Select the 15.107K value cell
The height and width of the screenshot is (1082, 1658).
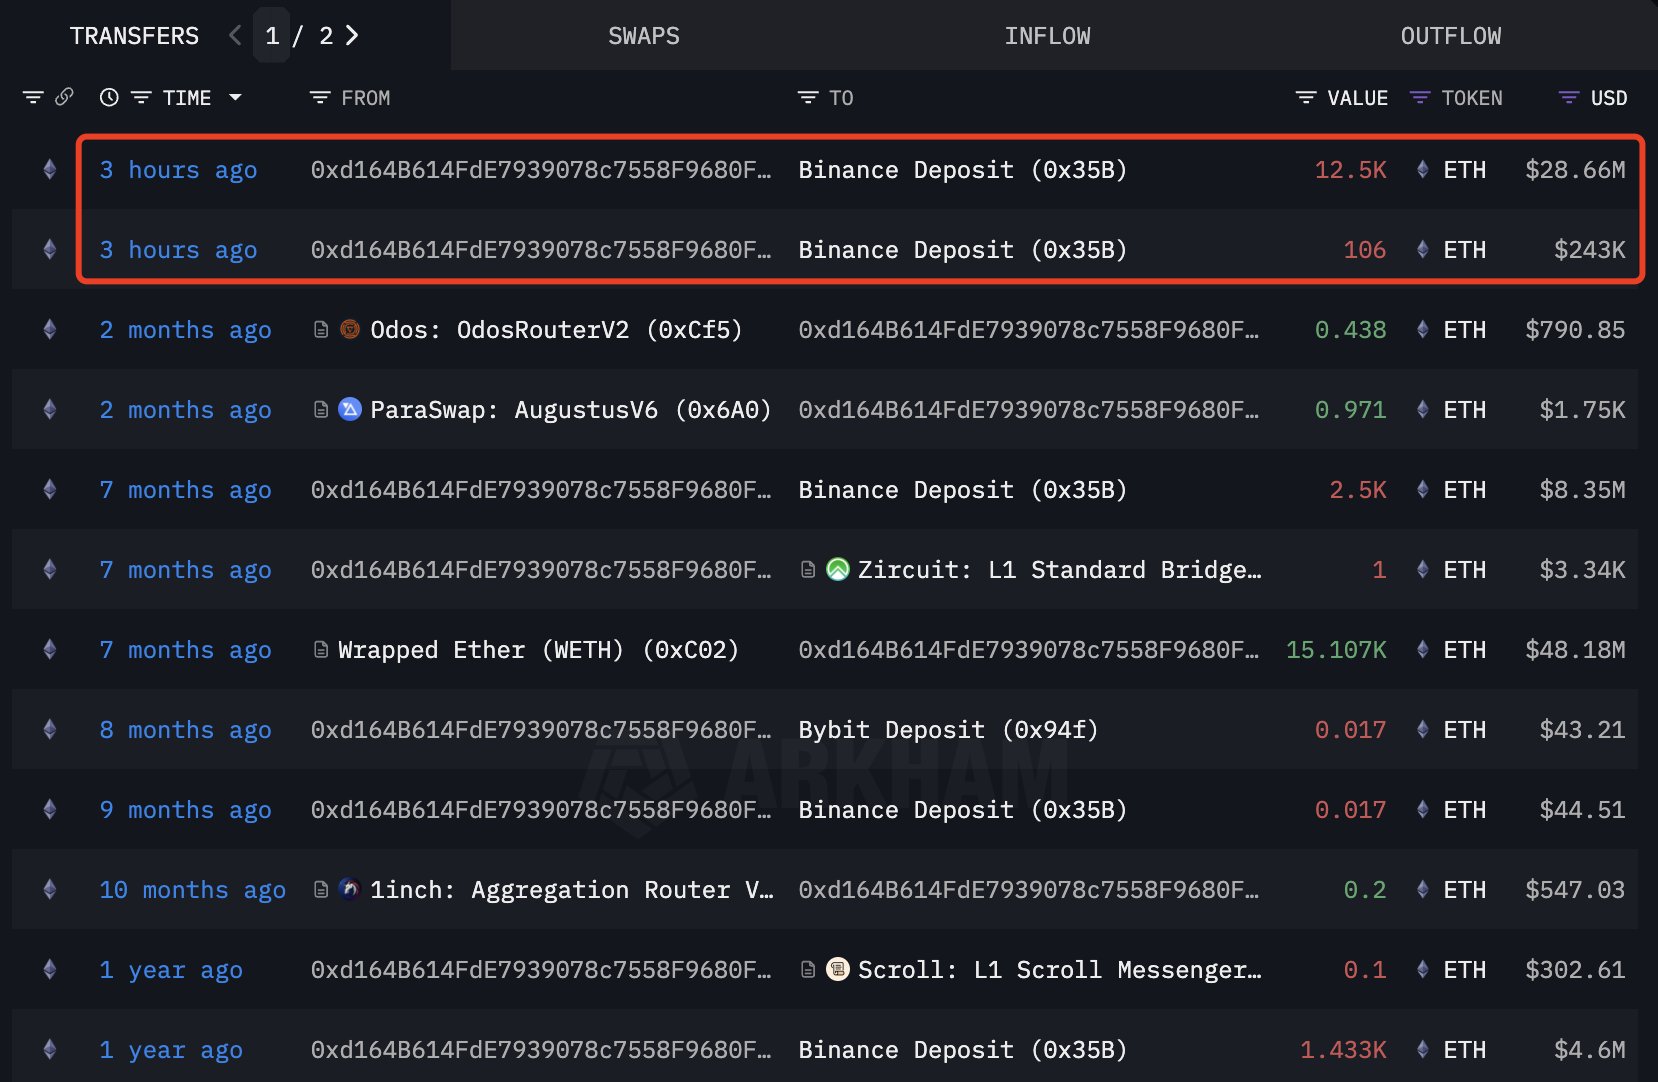[x=1336, y=650]
